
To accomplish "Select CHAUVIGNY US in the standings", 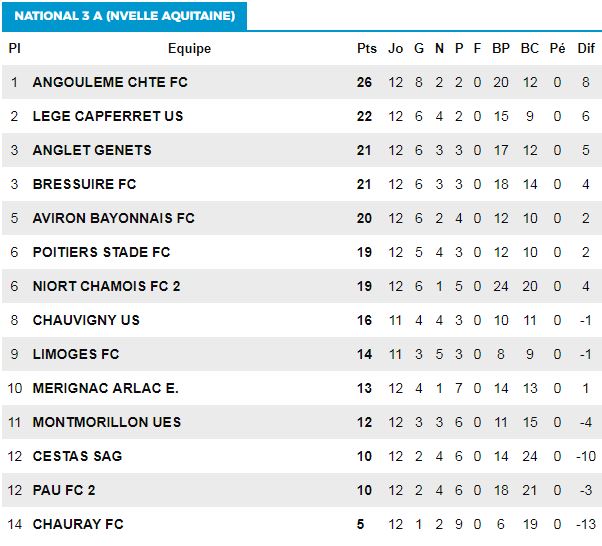I will click(86, 320).
